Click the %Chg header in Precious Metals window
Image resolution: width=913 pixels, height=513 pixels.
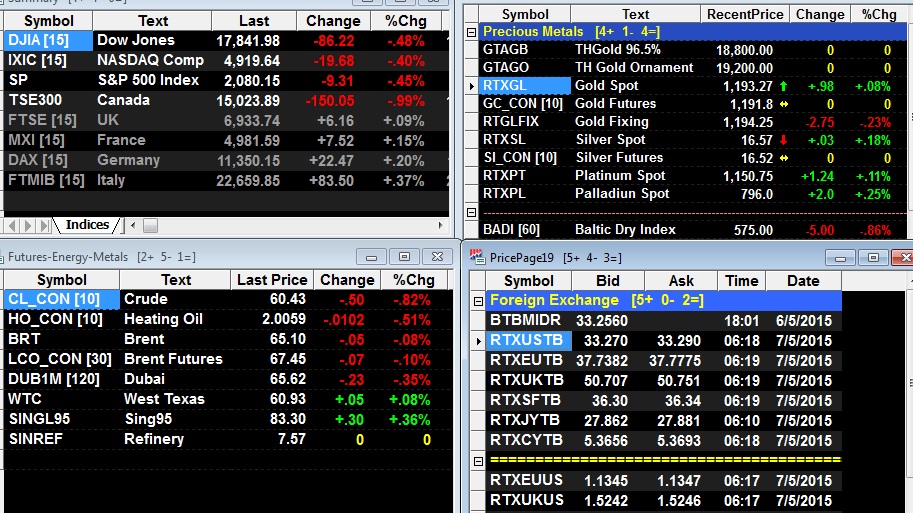pyautogui.click(x=879, y=14)
